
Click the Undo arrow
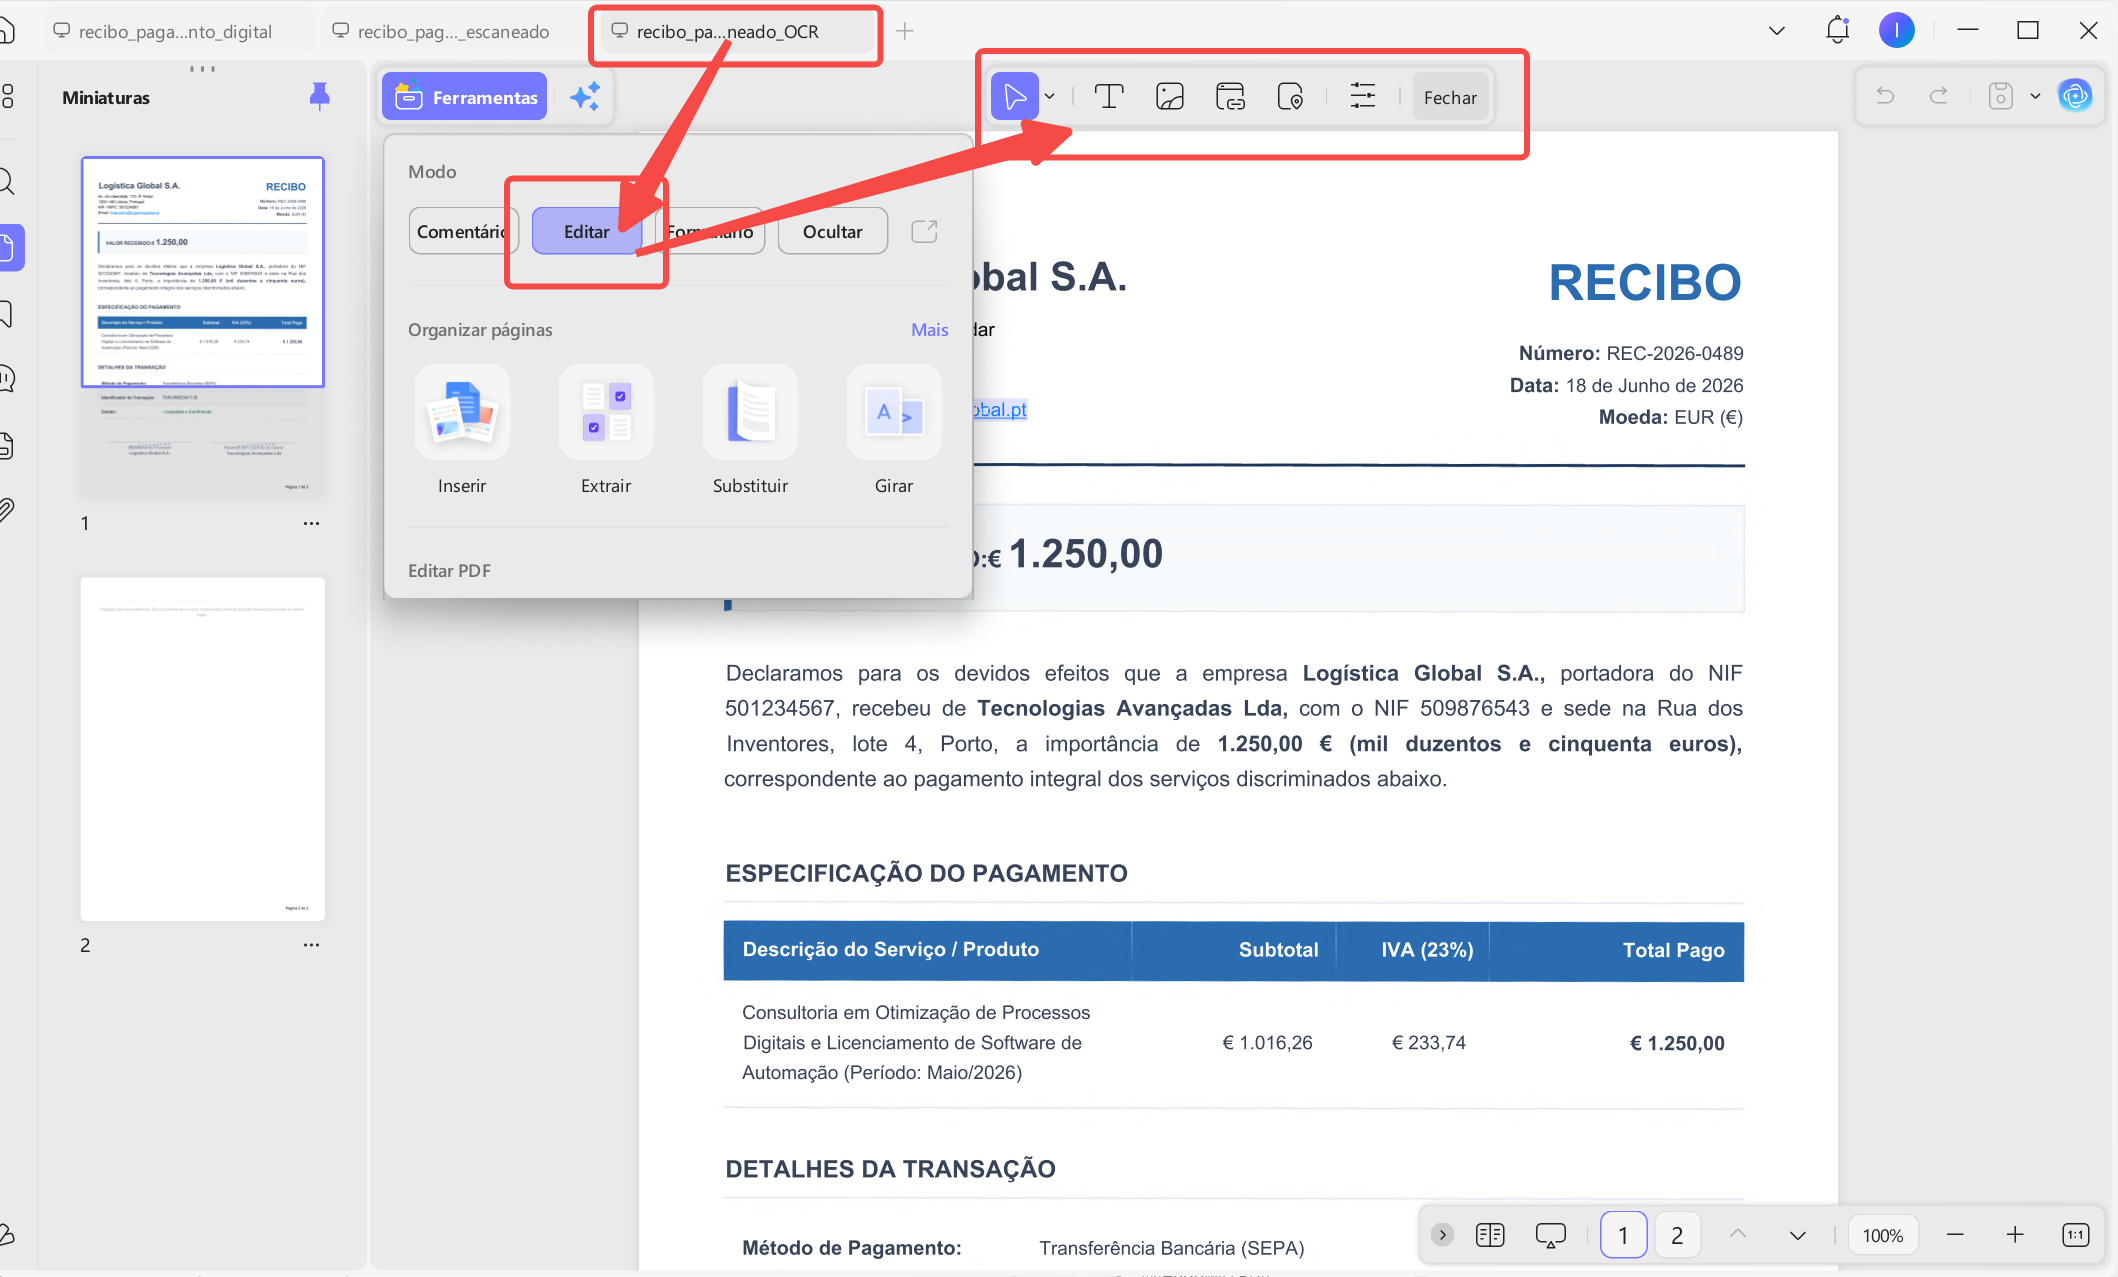pos(1885,96)
